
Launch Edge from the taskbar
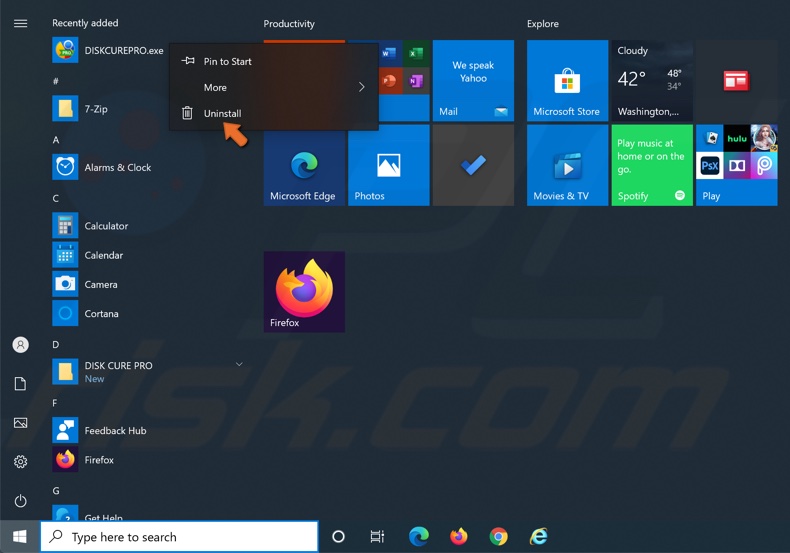click(419, 536)
